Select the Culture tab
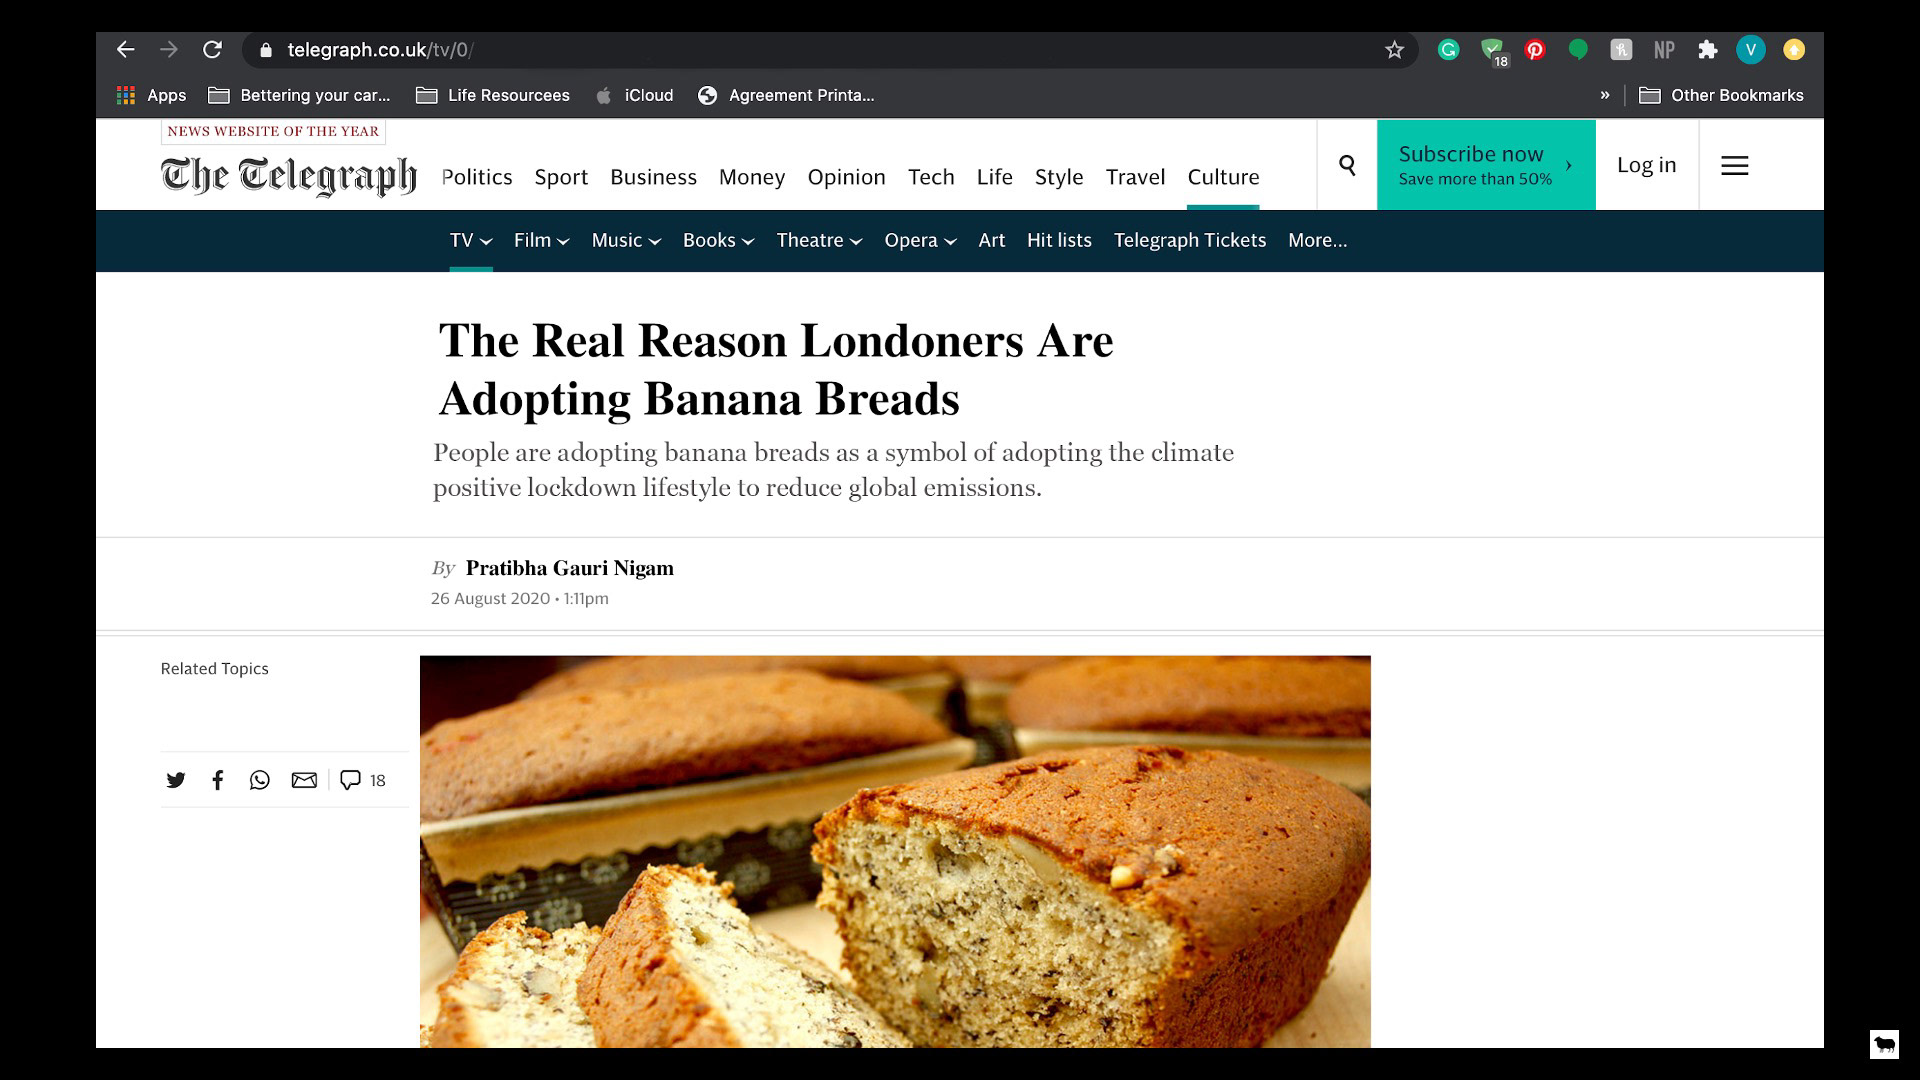This screenshot has height=1080, width=1920. pos(1223,177)
